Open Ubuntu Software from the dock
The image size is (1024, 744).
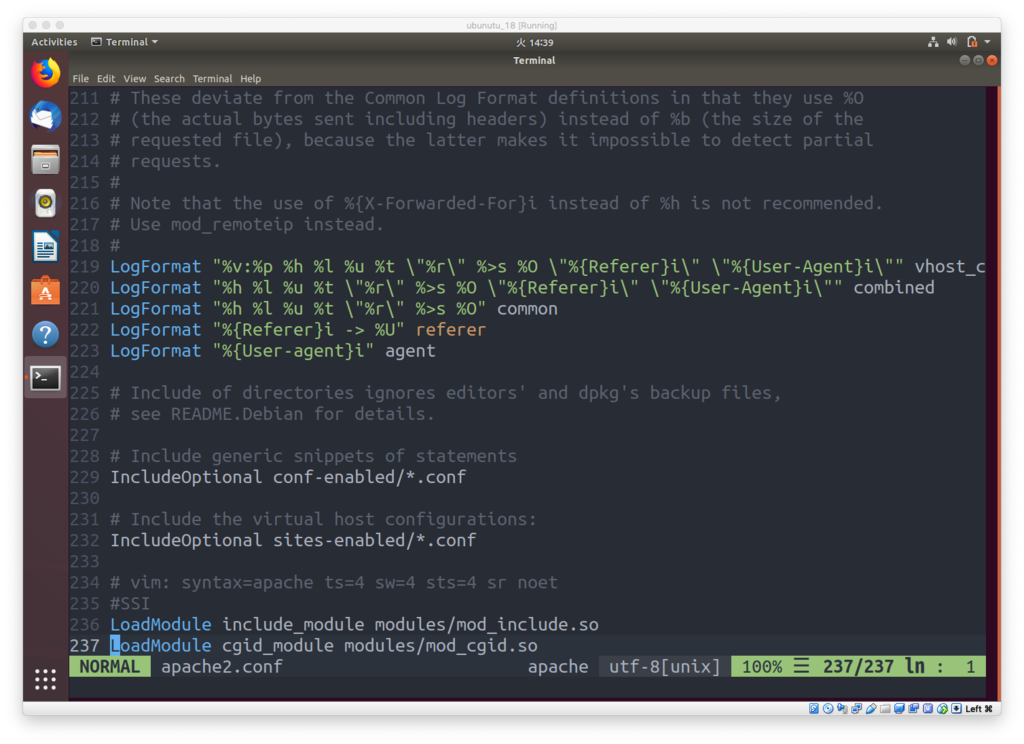[x=45, y=291]
